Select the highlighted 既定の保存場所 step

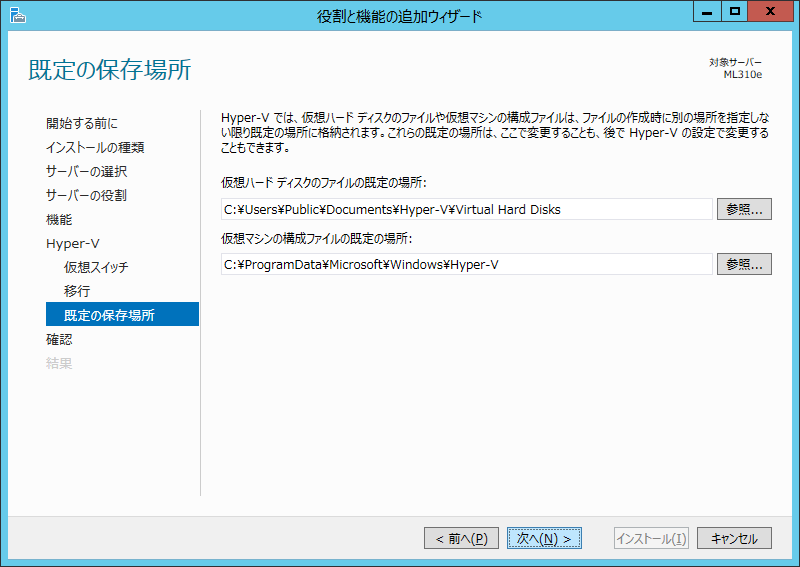pos(109,315)
